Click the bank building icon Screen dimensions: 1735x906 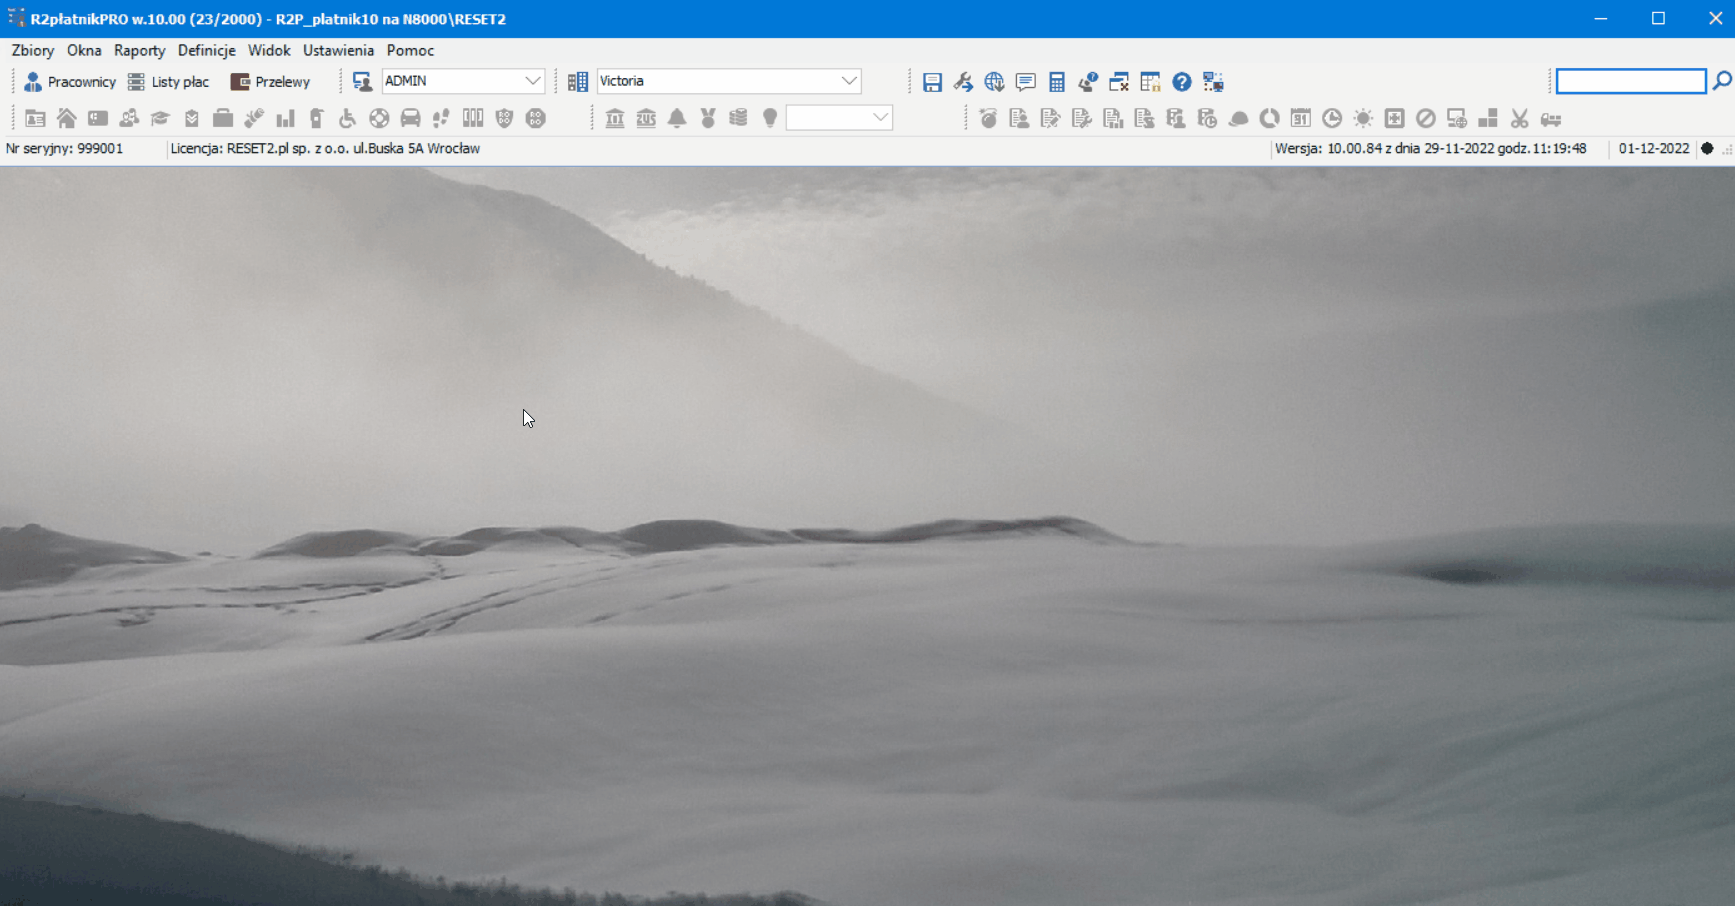click(615, 119)
